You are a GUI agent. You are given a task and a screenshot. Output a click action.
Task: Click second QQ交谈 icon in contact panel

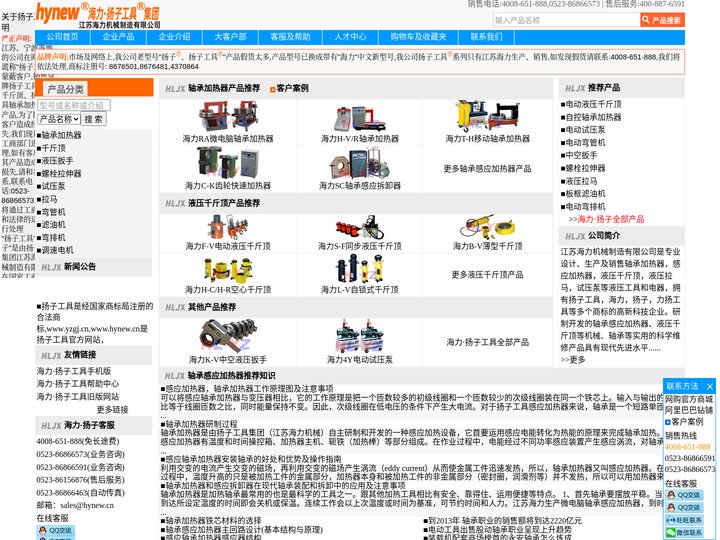684,507
